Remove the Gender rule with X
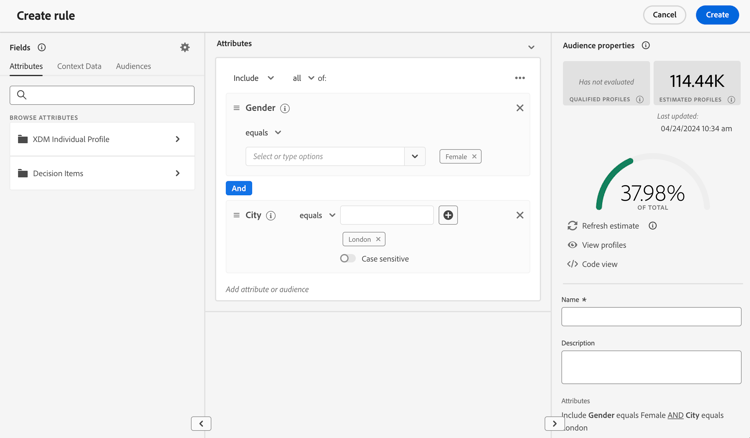 coord(519,108)
